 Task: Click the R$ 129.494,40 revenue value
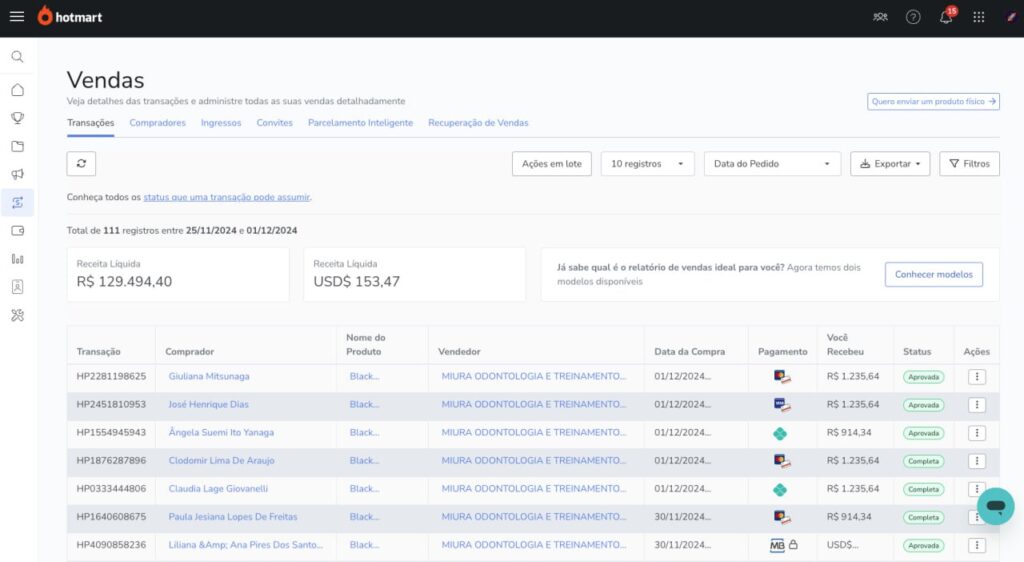pyautogui.click(x=124, y=282)
